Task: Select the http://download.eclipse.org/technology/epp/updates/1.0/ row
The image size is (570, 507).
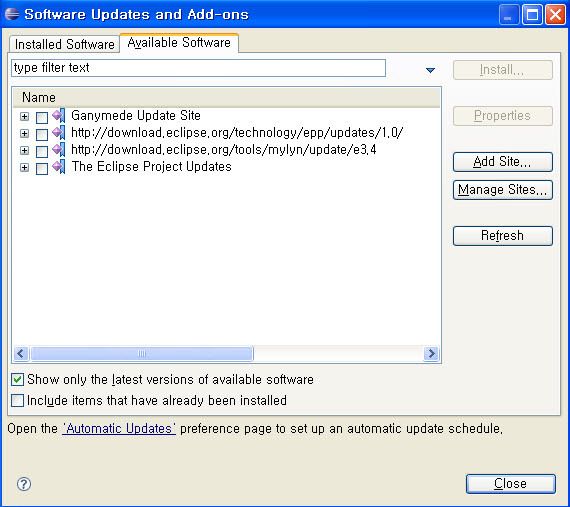Action: click(237, 133)
